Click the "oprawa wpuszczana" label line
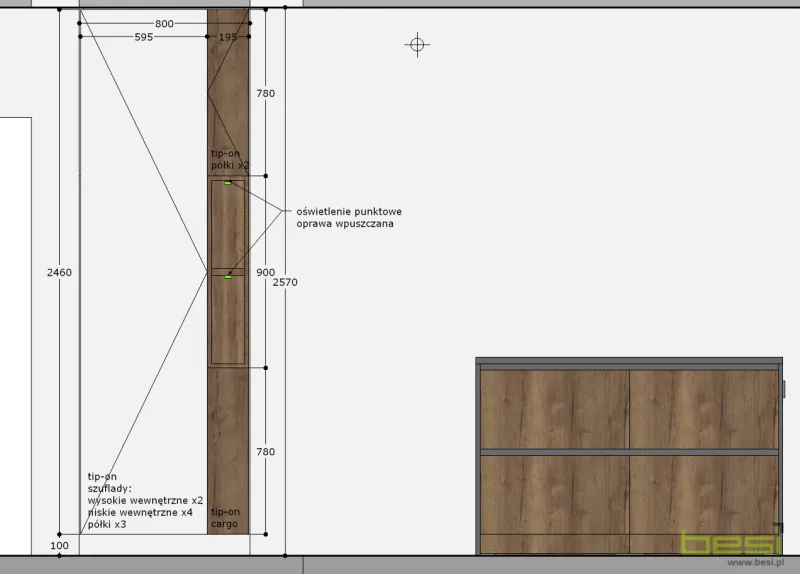Viewport: 800px width, 574px height. (x=345, y=223)
